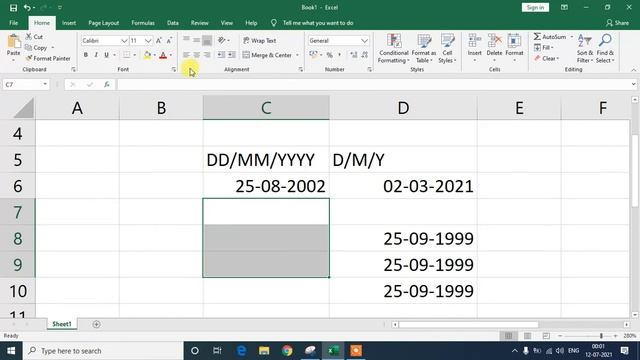The height and width of the screenshot is (360, 640).
Task: Click the Align Right icon
Action: 207,55
